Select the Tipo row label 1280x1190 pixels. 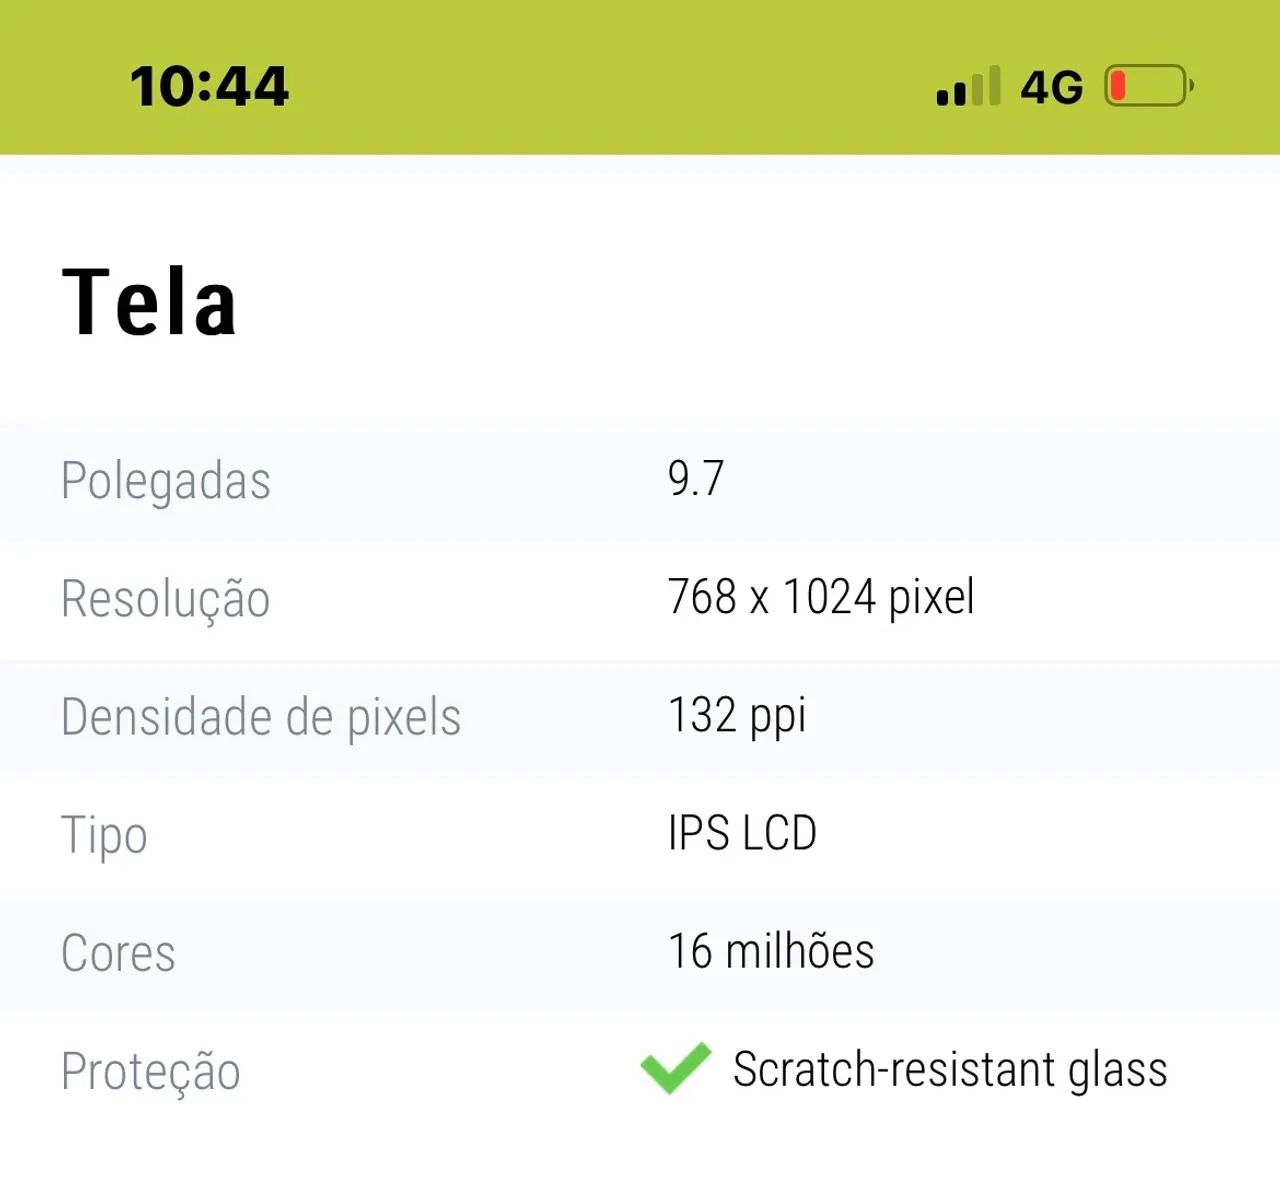105,836
